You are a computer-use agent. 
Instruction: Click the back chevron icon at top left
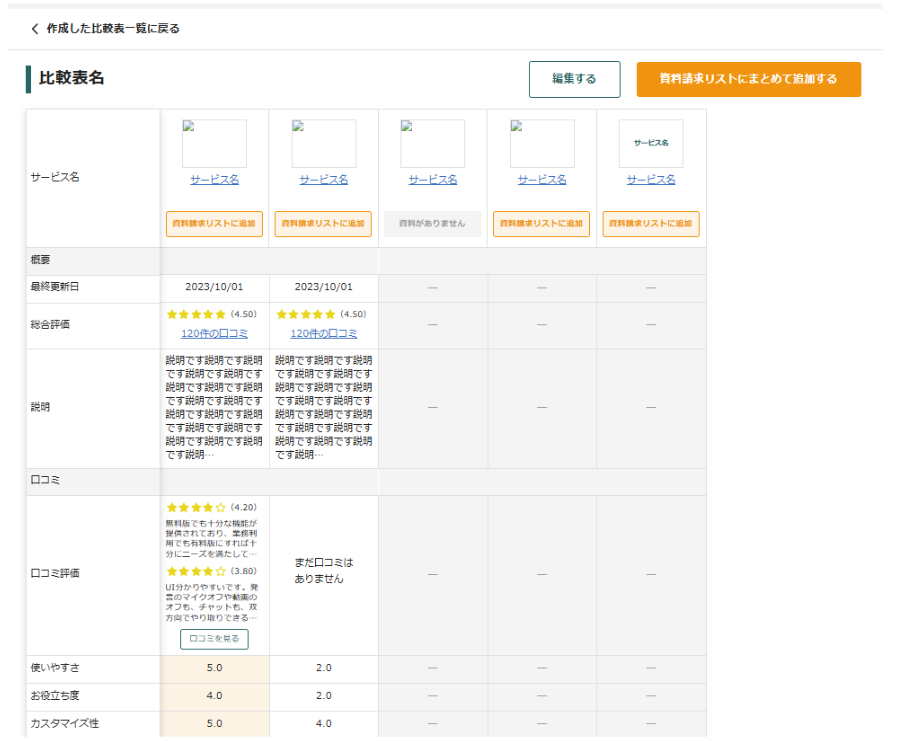coord(33,30)
